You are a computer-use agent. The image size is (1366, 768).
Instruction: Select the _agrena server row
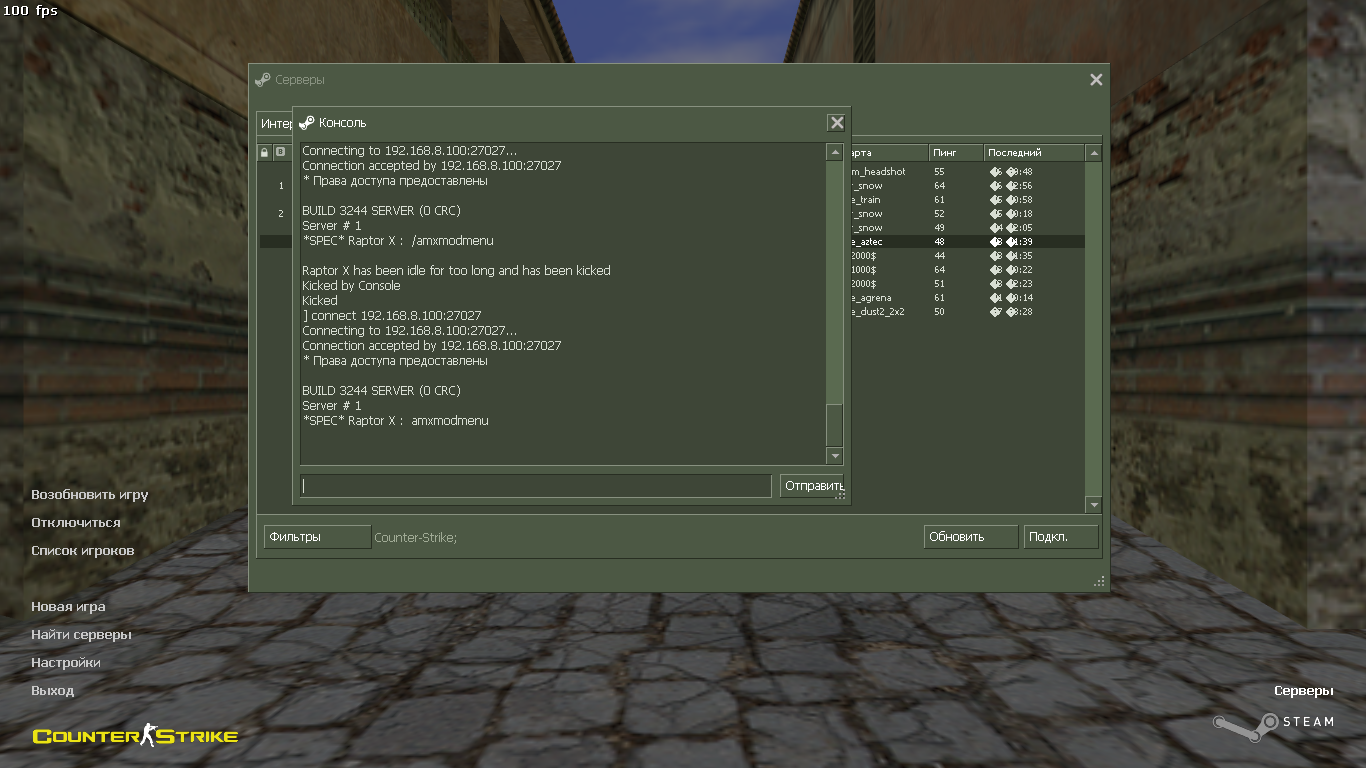pyautogui.click(x=968, y=298)
